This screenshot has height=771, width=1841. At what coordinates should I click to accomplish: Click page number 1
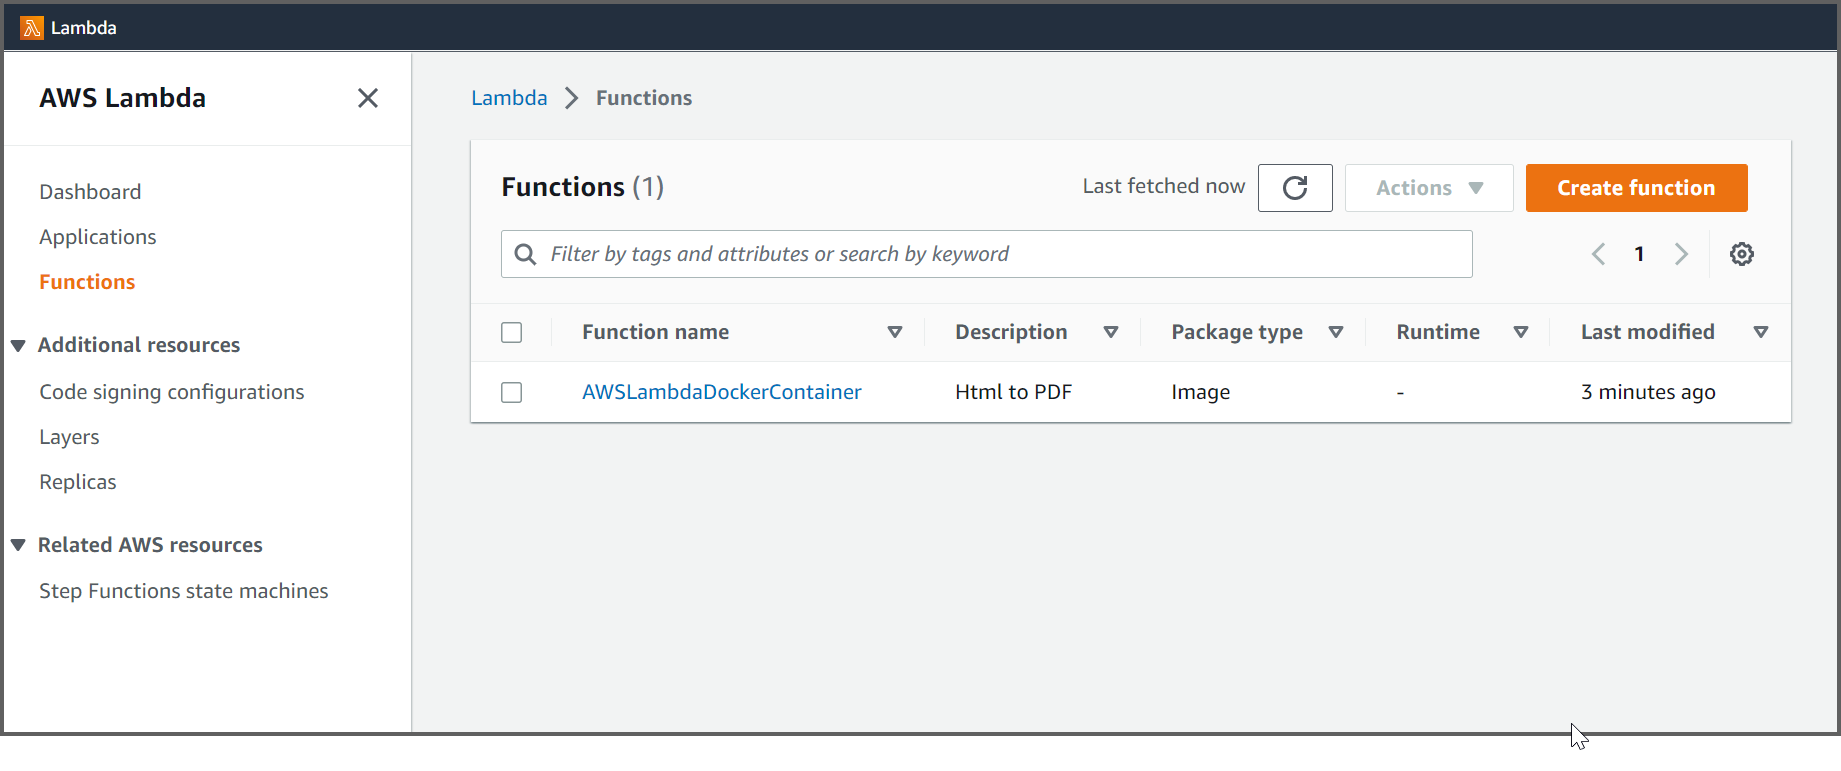point(1640,254)
